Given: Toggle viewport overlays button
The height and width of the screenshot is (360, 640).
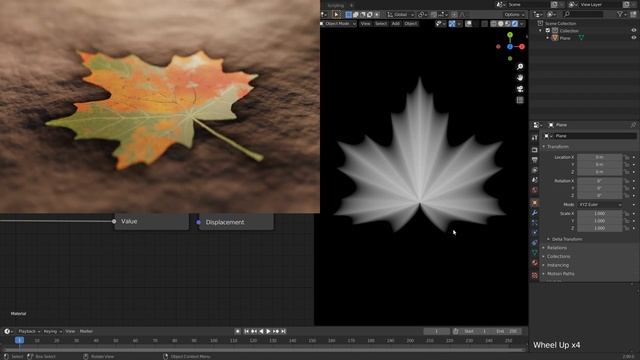Looking at the screenshot, I should point(469,24).
